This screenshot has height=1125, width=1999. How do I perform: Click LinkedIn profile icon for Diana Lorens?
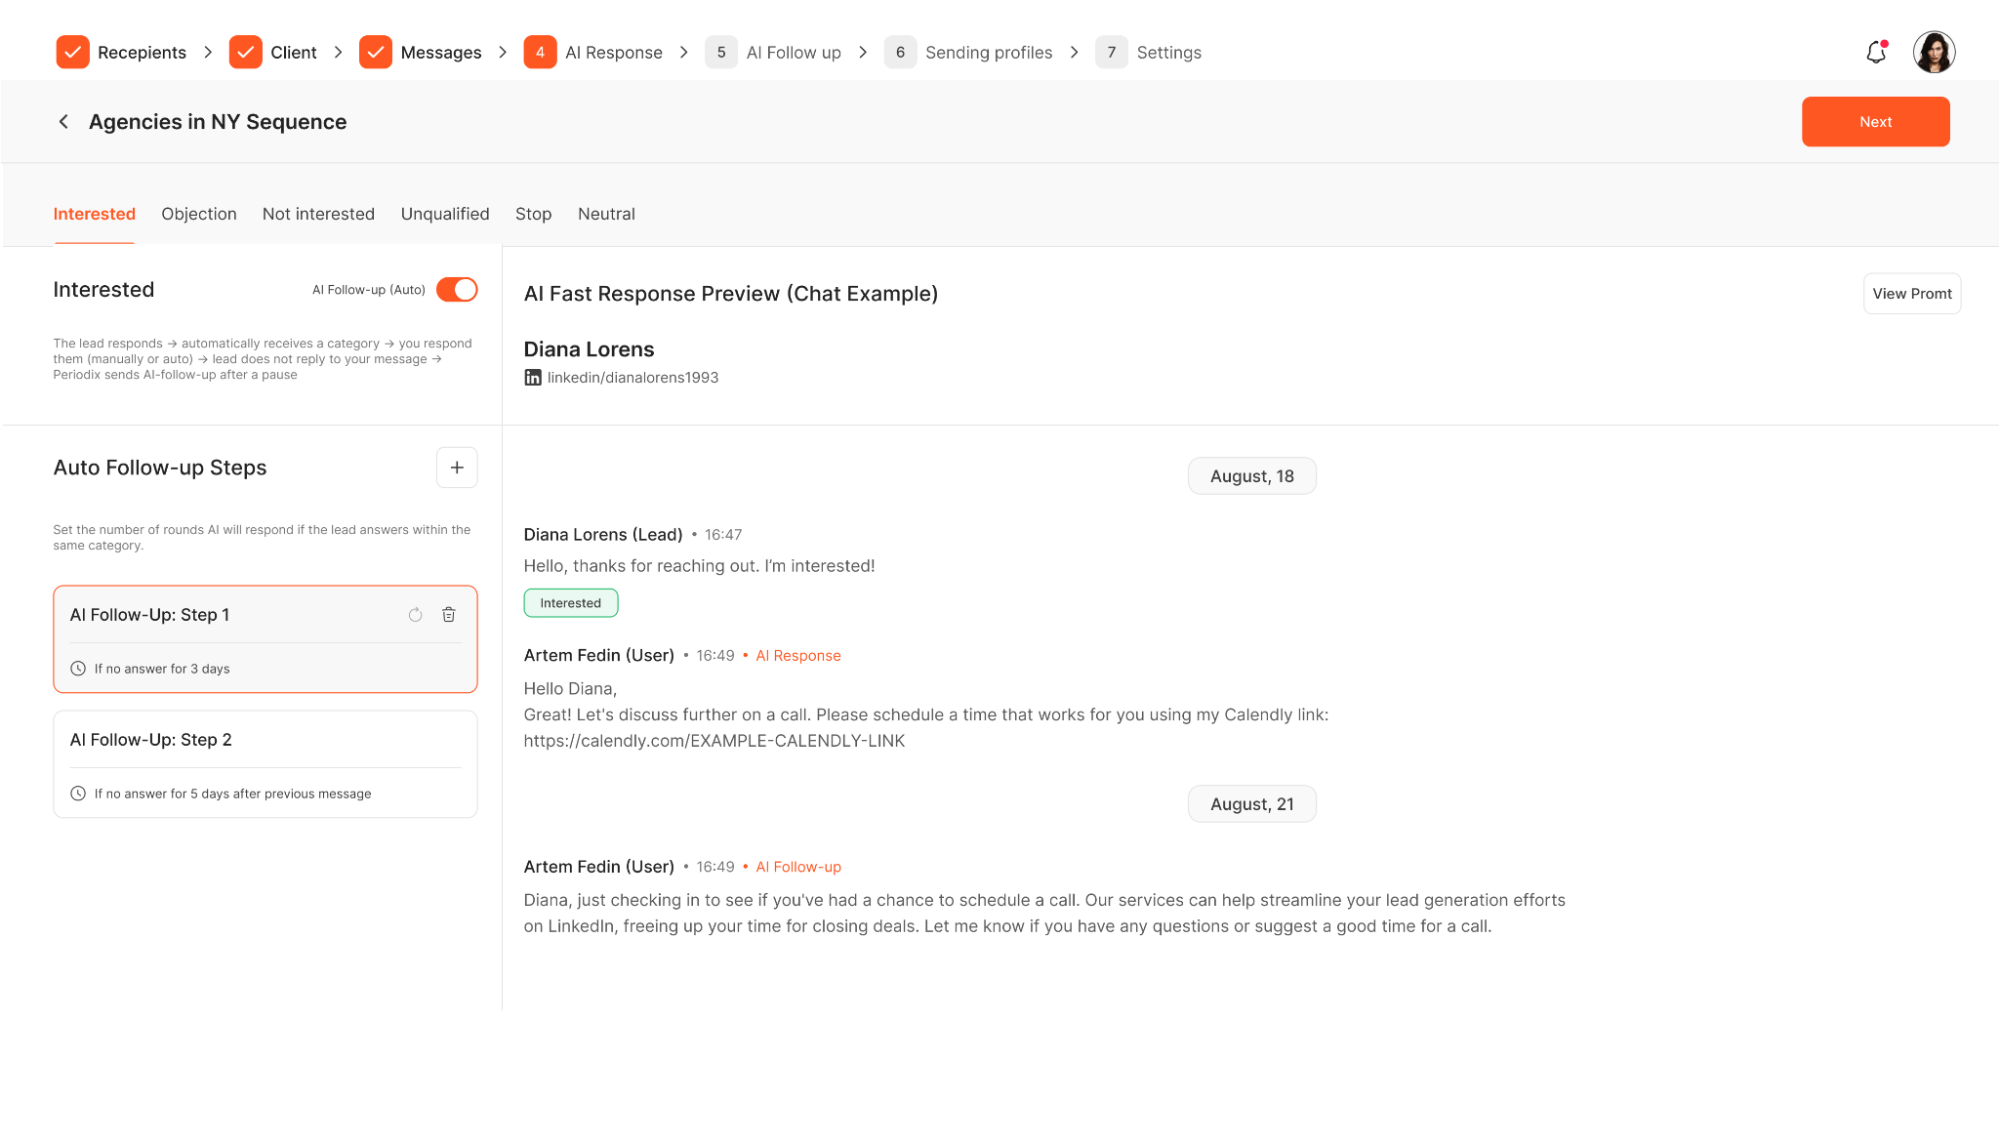pyautogui.click(x=533, y=378)
